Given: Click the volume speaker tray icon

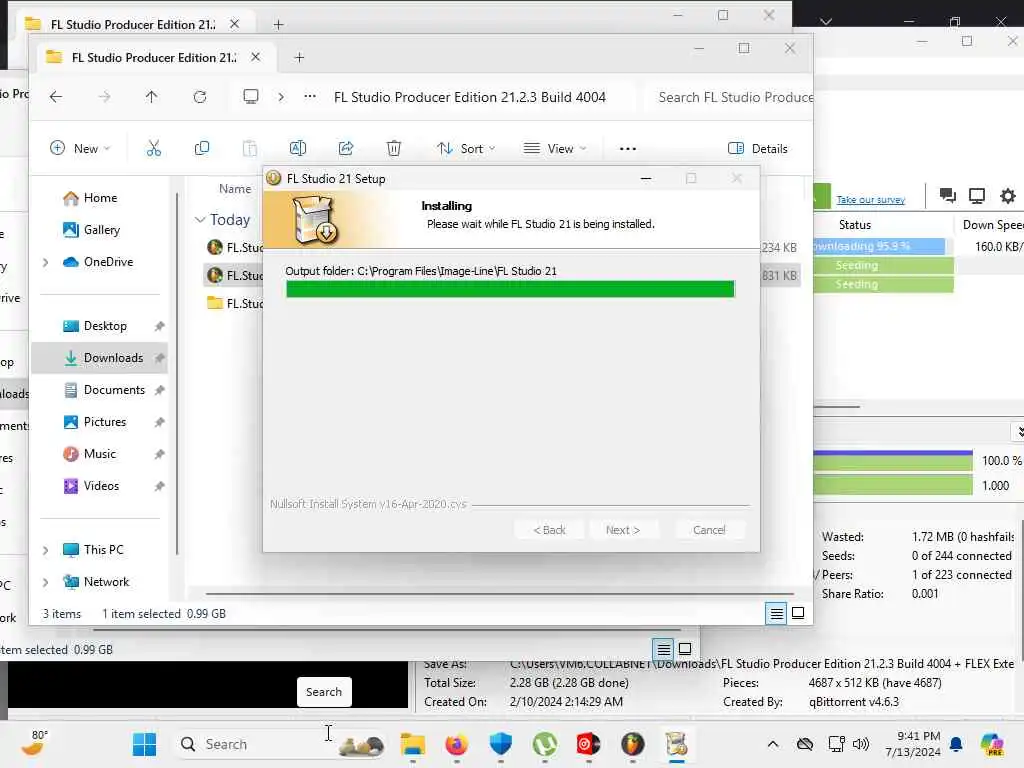Looking at the screenshot, I should (861, 744).
